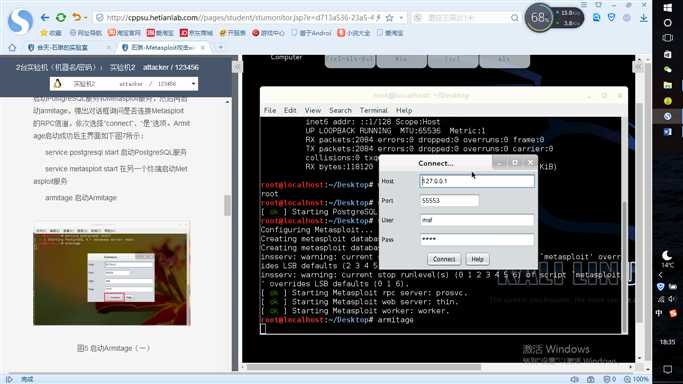The height and width of the screenshot is (384, 683).
Task: Click the browser back arrow
Action: pos(45,17)
